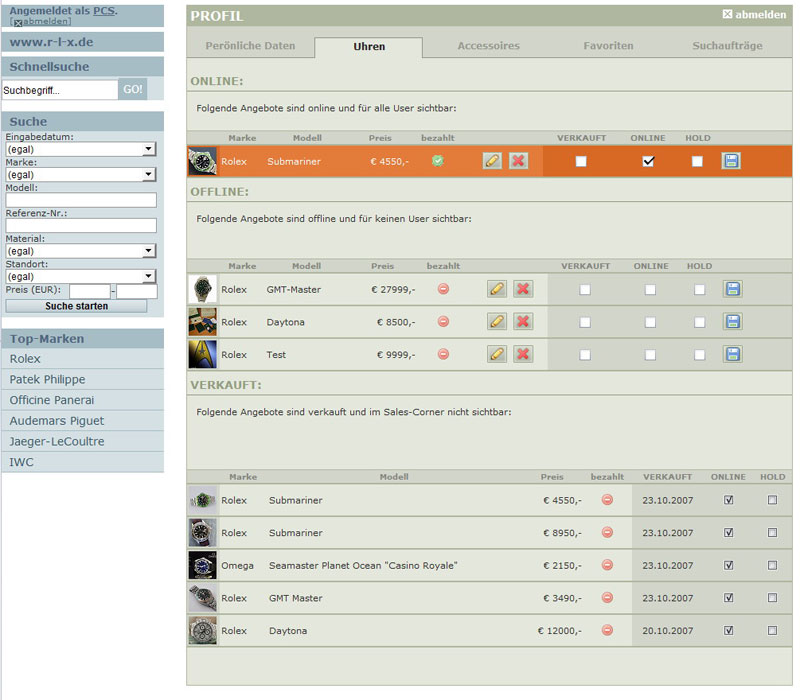This screenshot has height=700, width=800.
Task: Edit the Rolex Test offer
Action: pos(497,355)
